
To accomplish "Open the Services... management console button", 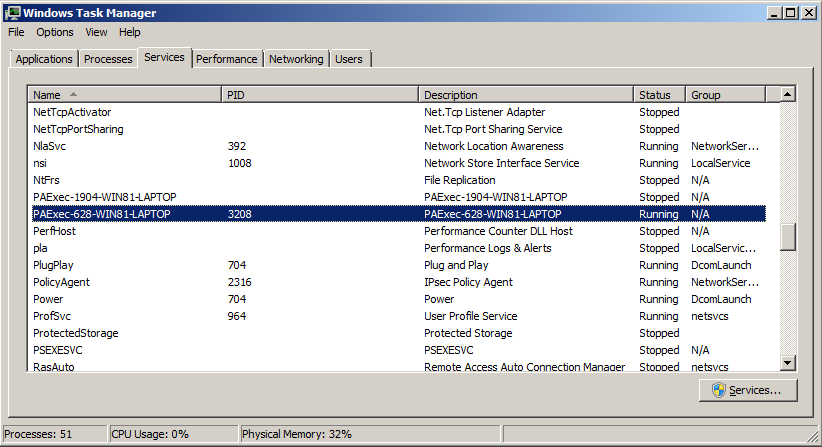I will tap(748, 390).
